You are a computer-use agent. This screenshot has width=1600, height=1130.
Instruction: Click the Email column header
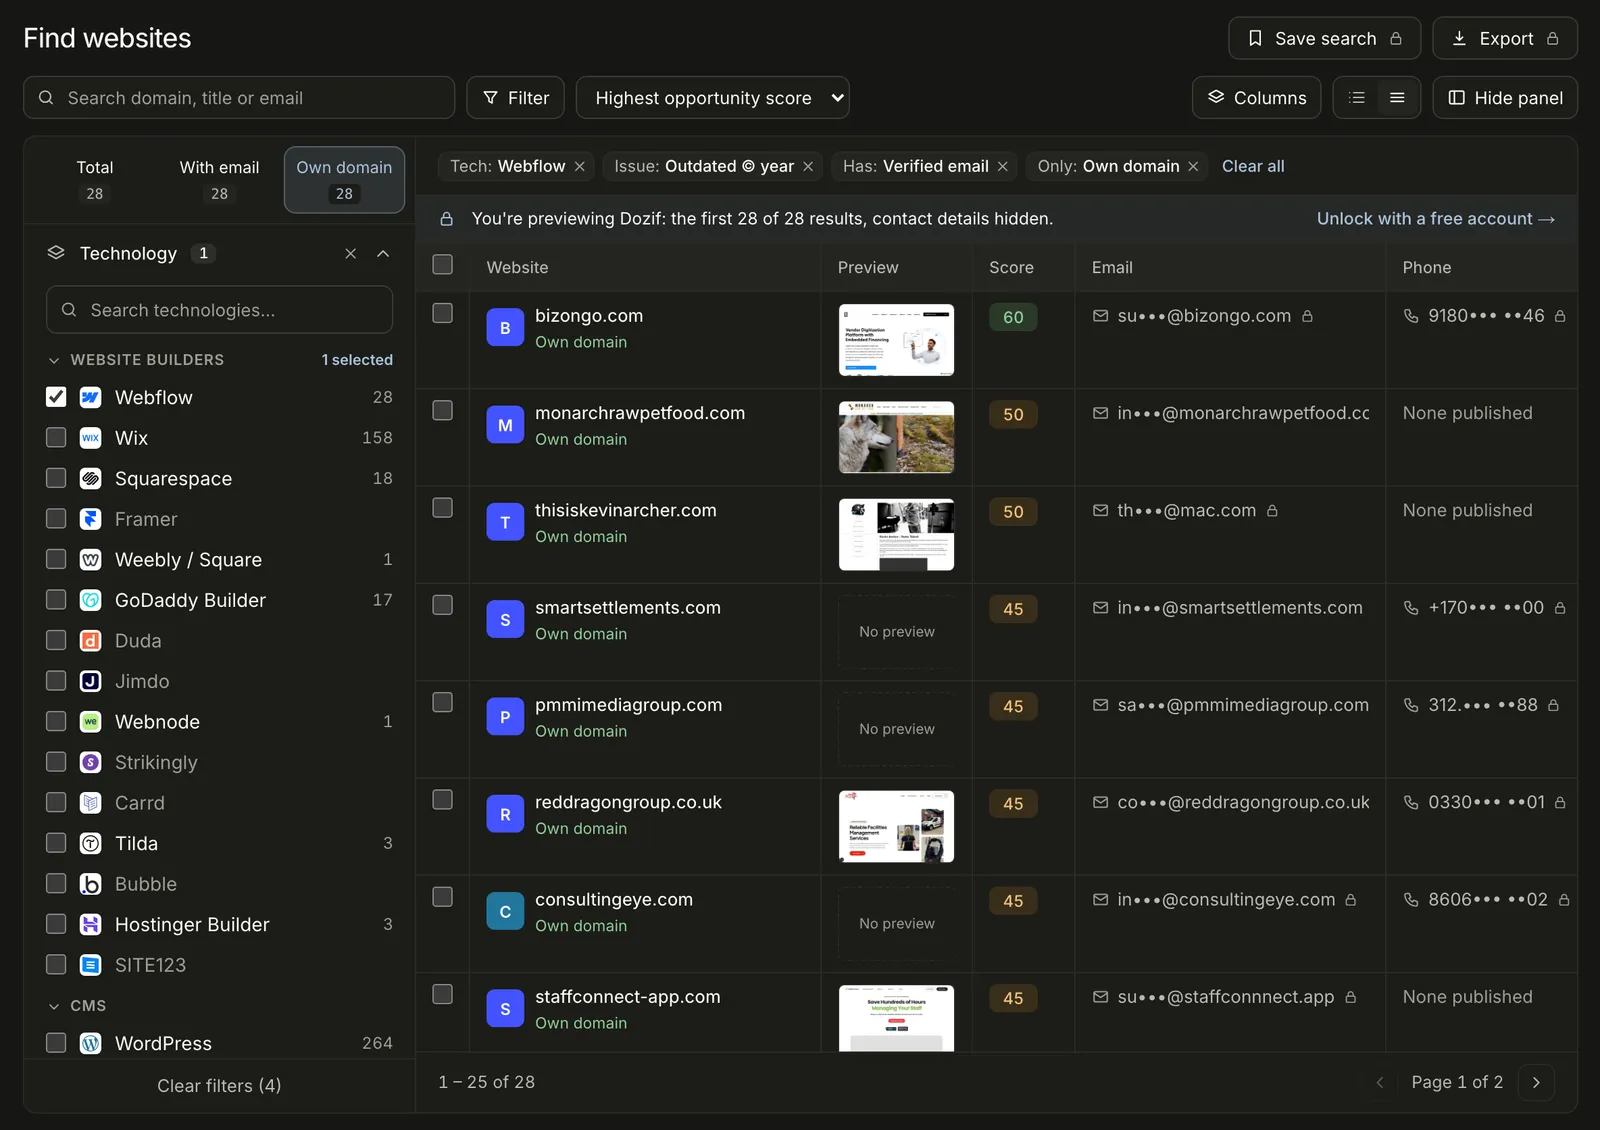coord(1112,268)
